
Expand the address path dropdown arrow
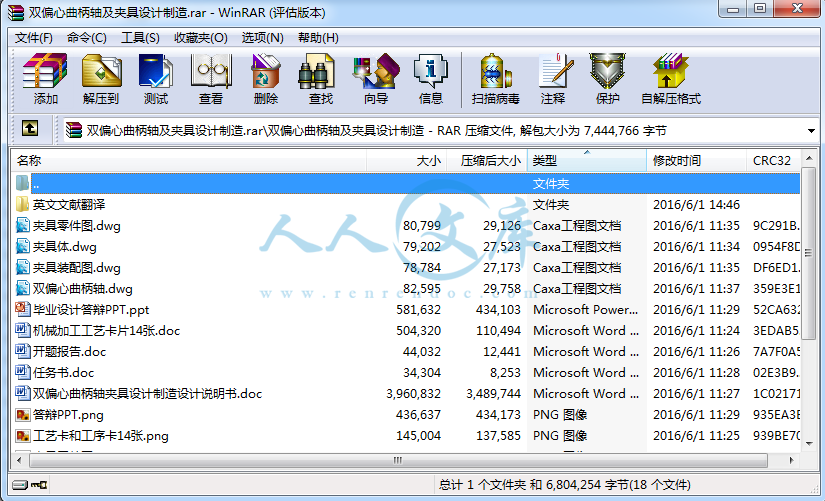click(x=811, y=131)
